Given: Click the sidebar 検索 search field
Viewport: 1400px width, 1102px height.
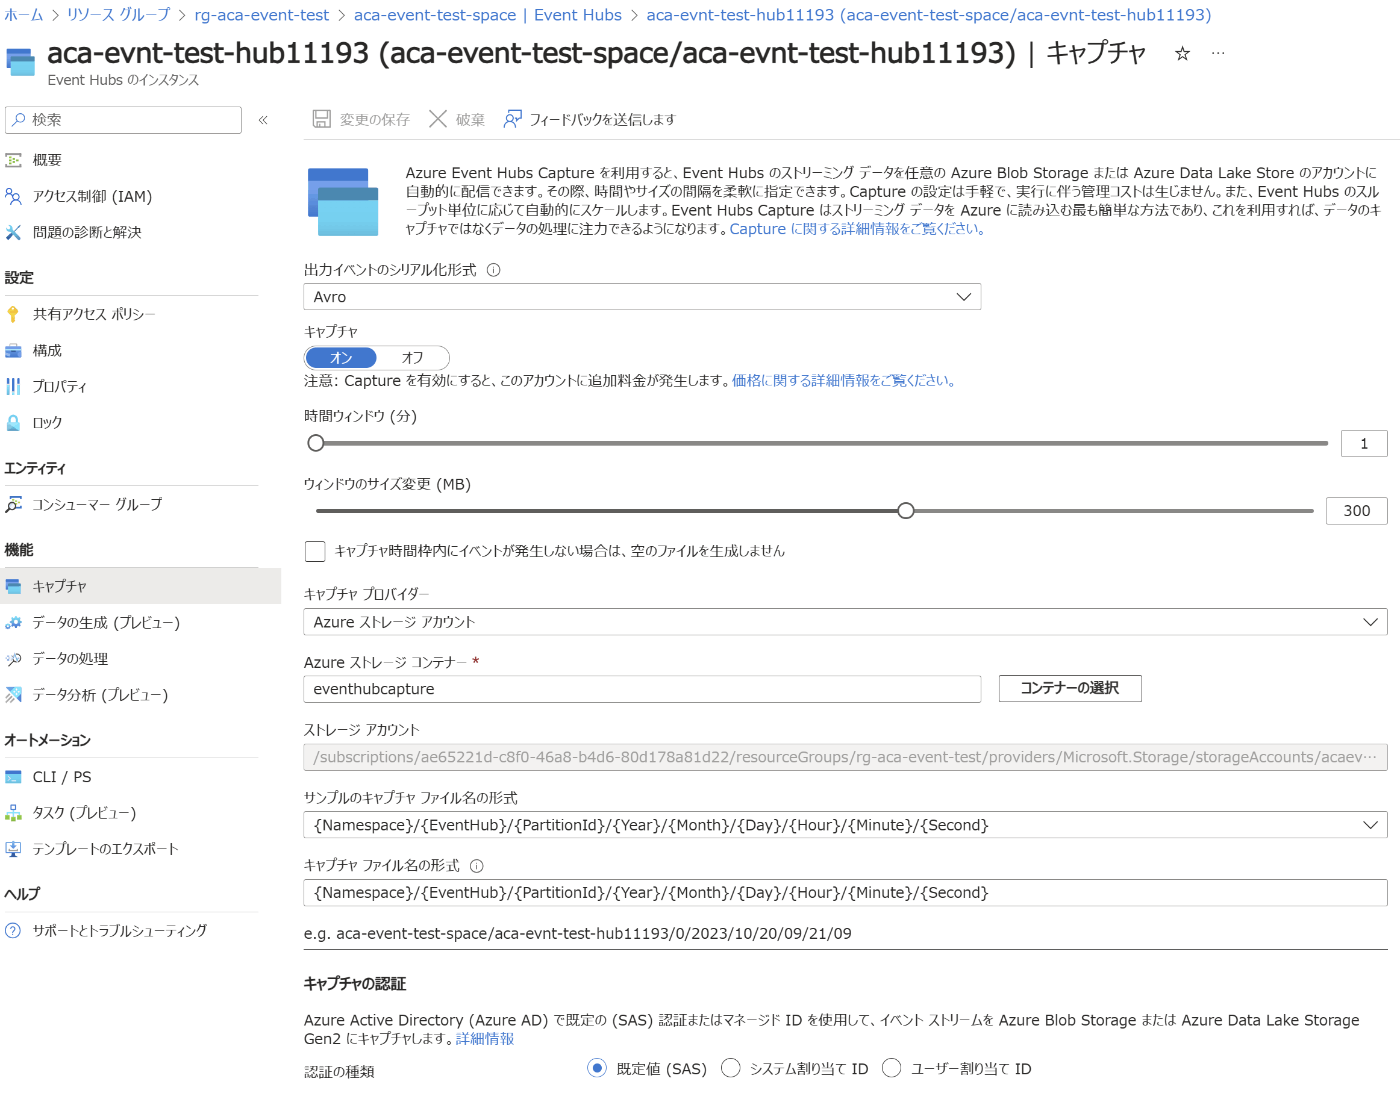Looking at the screenshot, I should 123,120.
